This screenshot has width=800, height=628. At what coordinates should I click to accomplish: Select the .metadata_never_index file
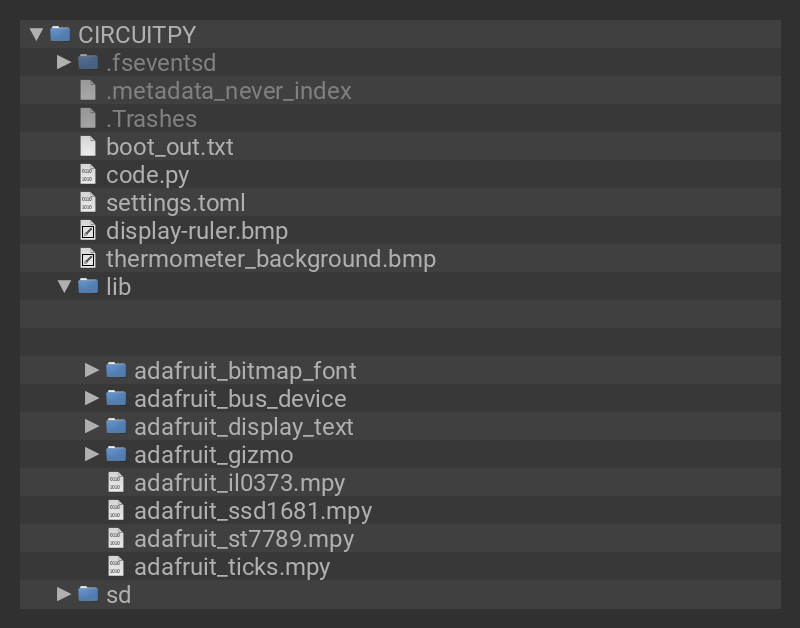tap(229, 91)
